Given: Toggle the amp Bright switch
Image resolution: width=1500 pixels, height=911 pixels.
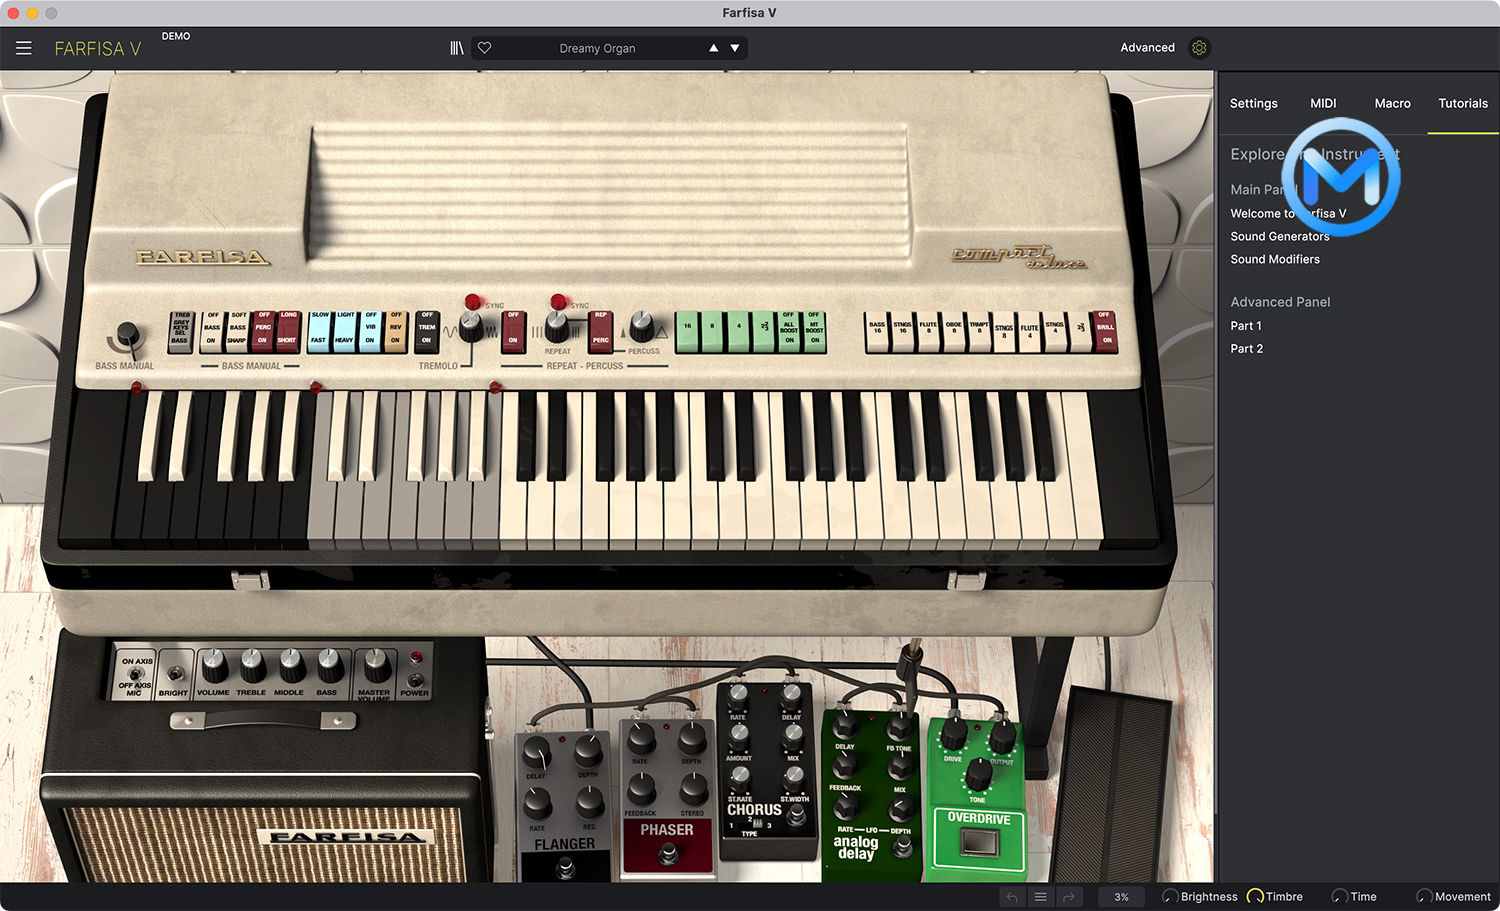Looking at the screenshot, I should coord(175,673).
